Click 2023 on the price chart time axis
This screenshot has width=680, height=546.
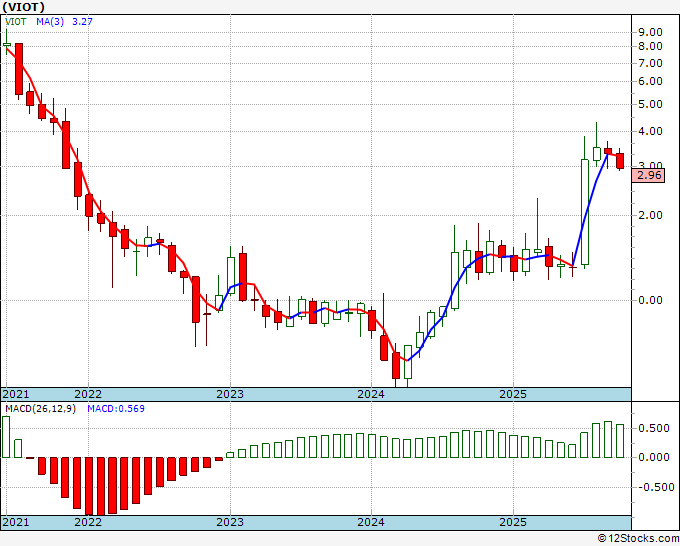(x=230, y=394)
